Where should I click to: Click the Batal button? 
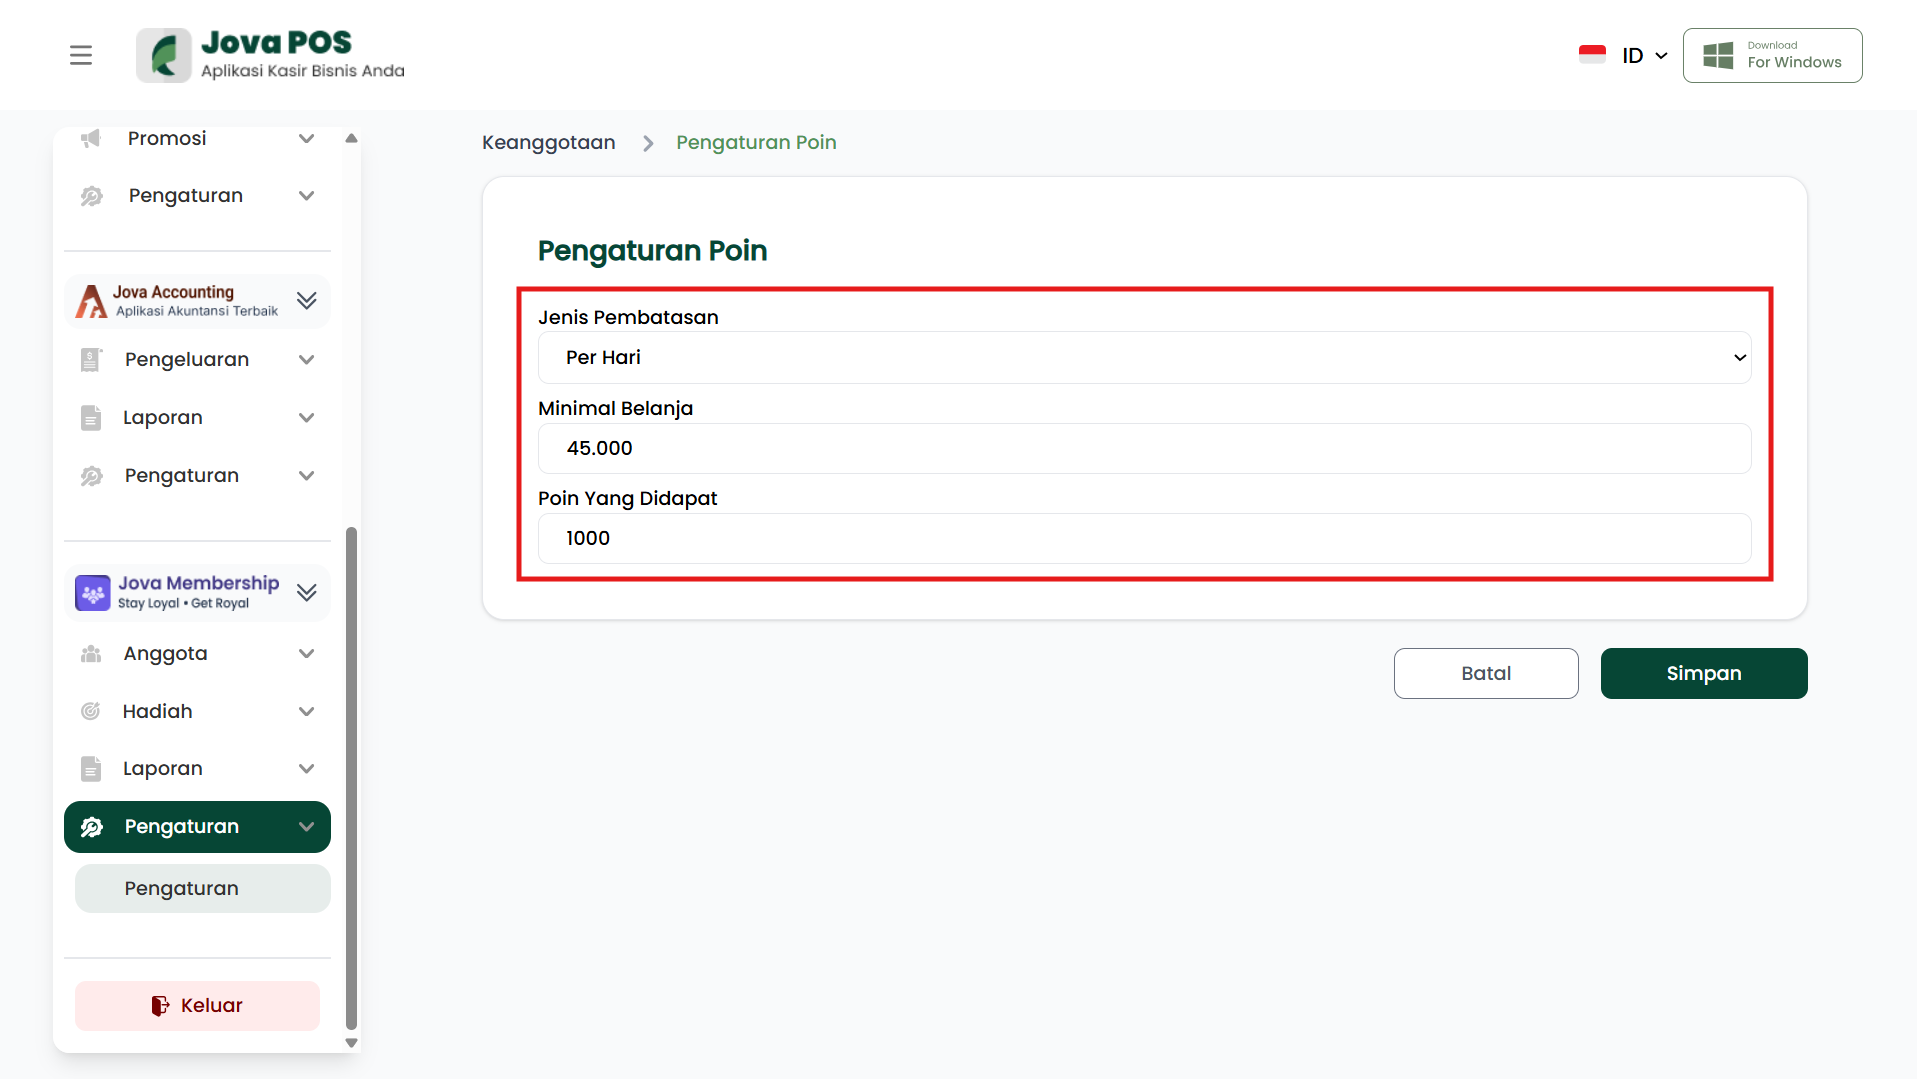pyautogui.click(x=1485, y=674)
